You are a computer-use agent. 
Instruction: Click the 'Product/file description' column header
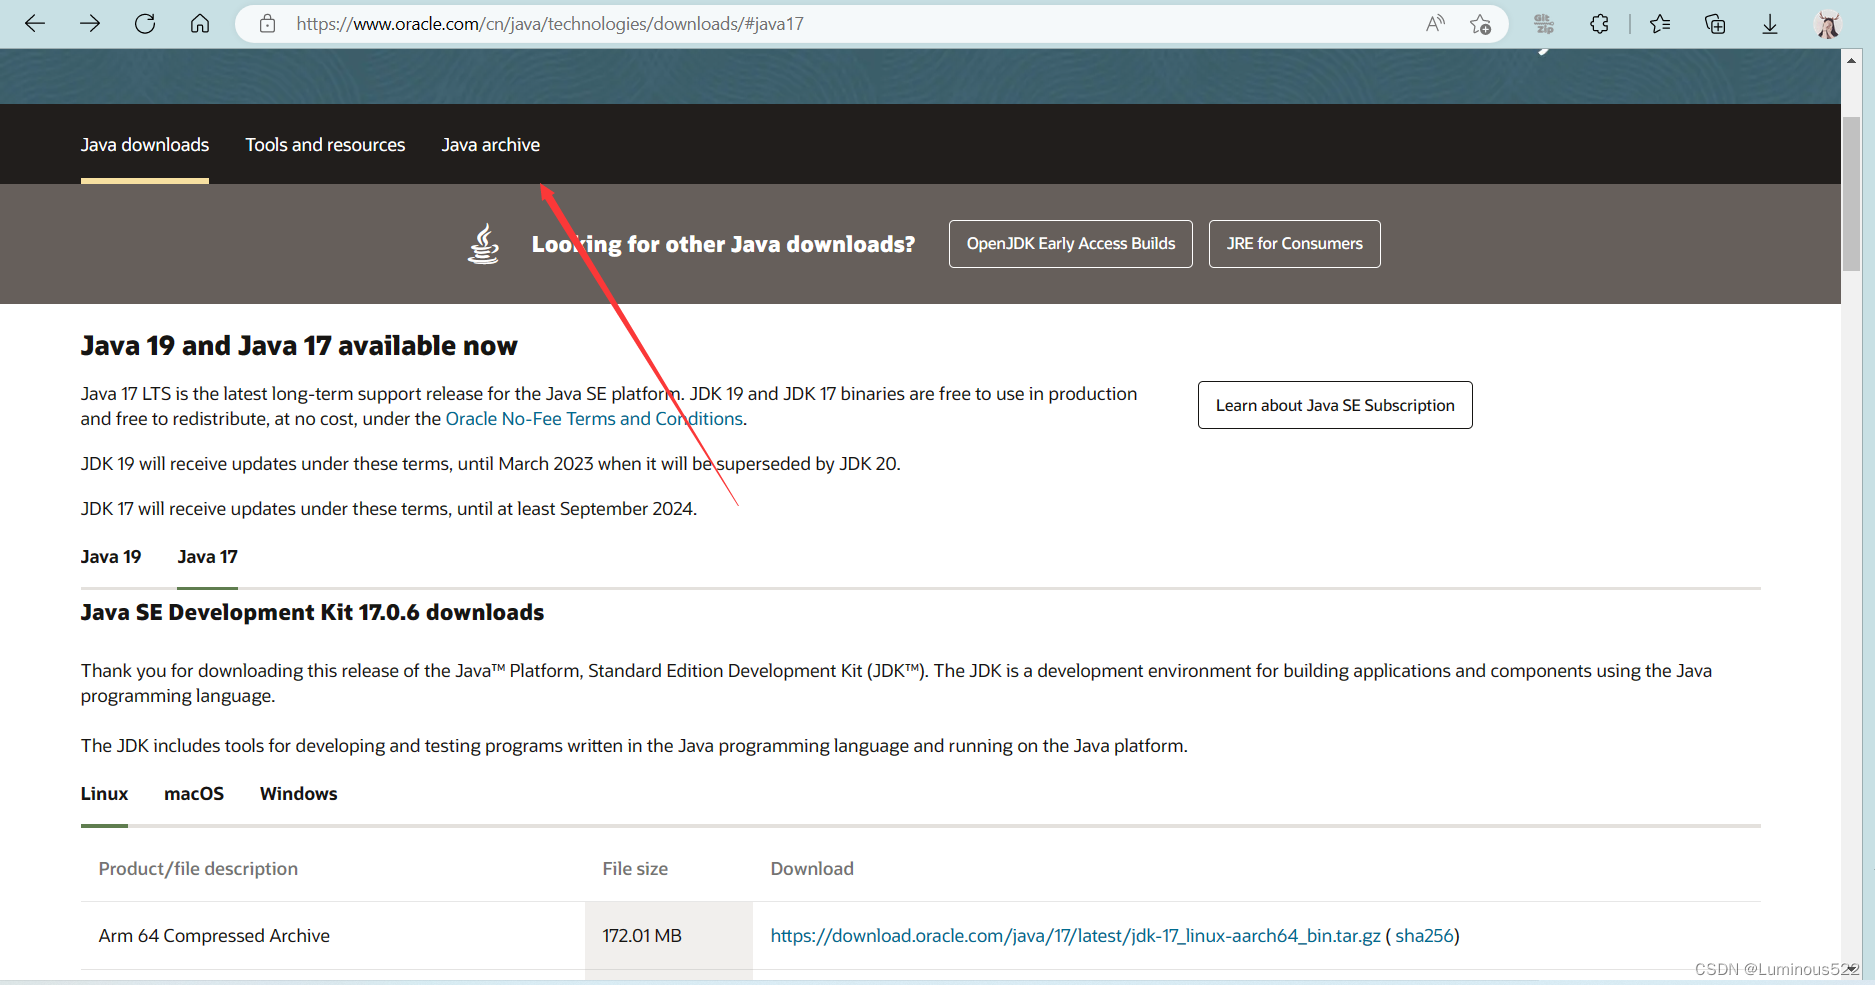[x=198, y=869]
